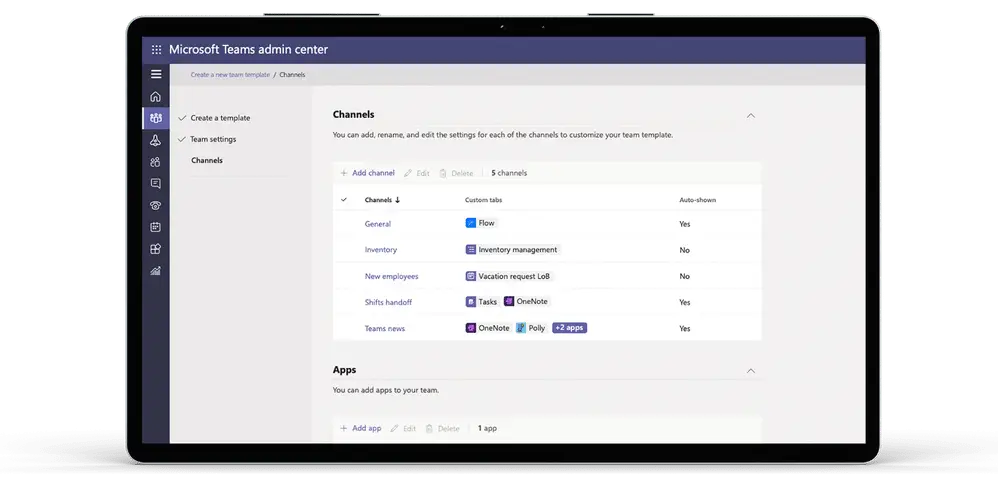998x486 pixels.
Task: Click Edit in the apps toolbar
Action: point(403,428)
